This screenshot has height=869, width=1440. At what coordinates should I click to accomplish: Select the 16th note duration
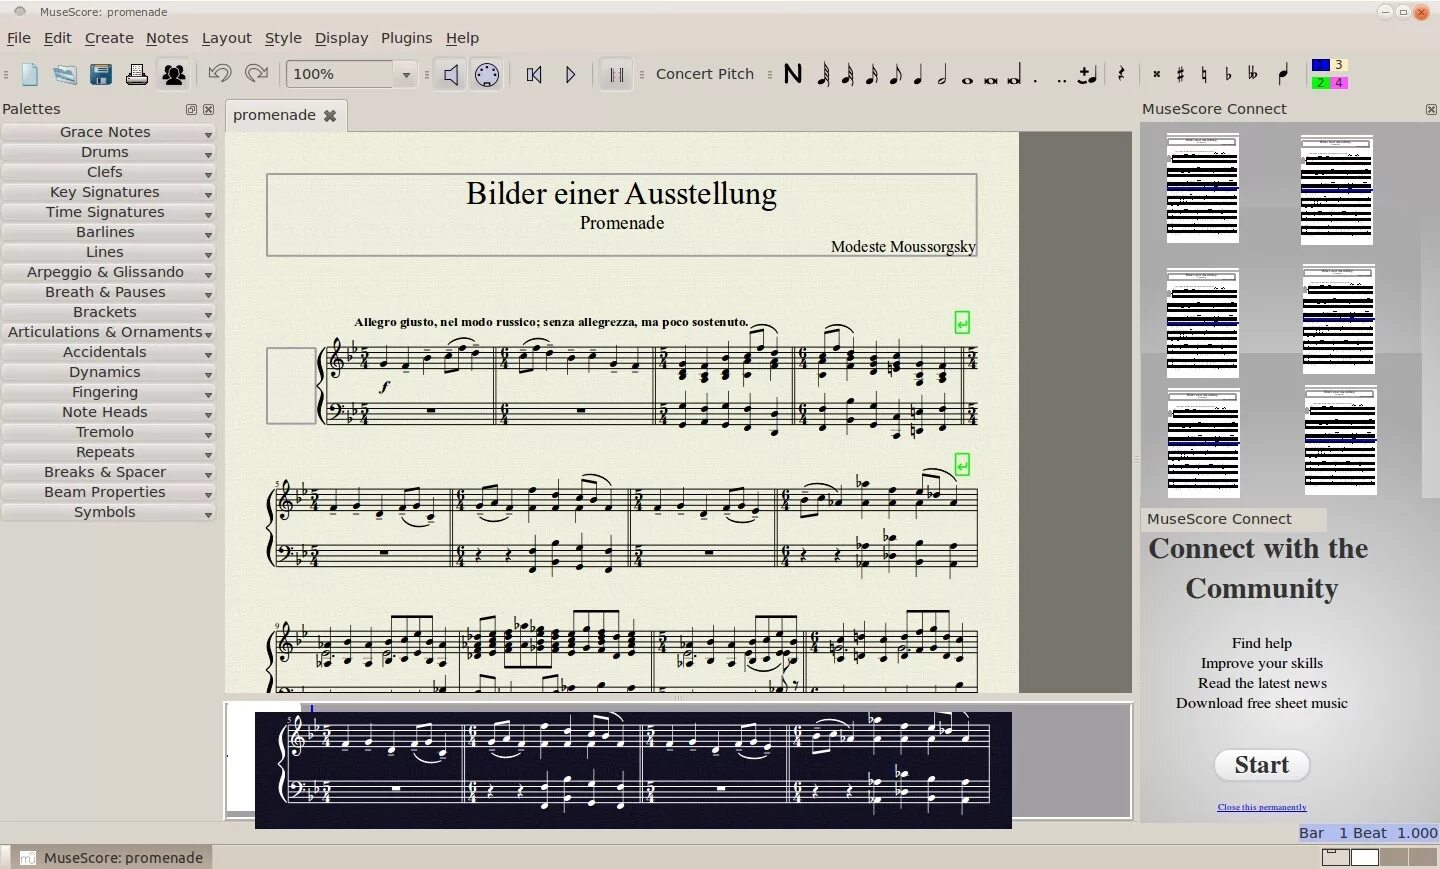coord(871,74)
